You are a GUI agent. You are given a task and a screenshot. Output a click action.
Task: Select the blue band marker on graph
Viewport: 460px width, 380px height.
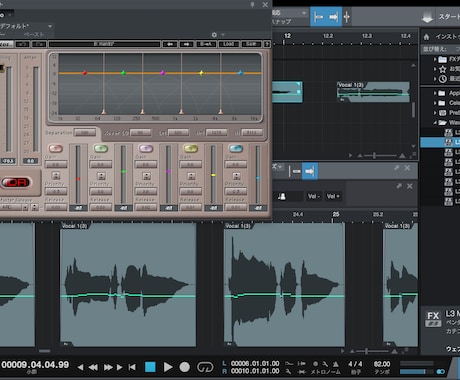(240, 73)
